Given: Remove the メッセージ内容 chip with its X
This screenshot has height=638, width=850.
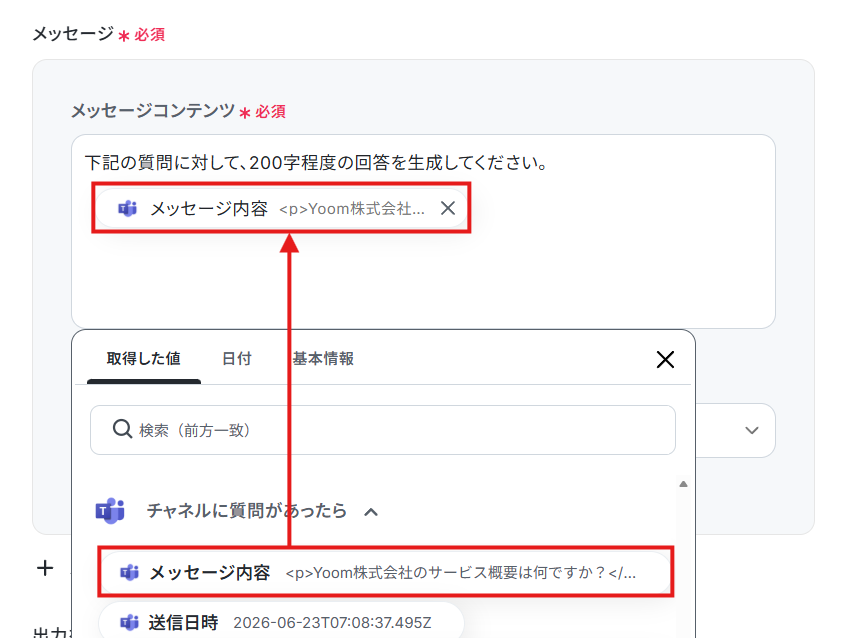Looking at the screenshot, I should (x=448, y=208).
